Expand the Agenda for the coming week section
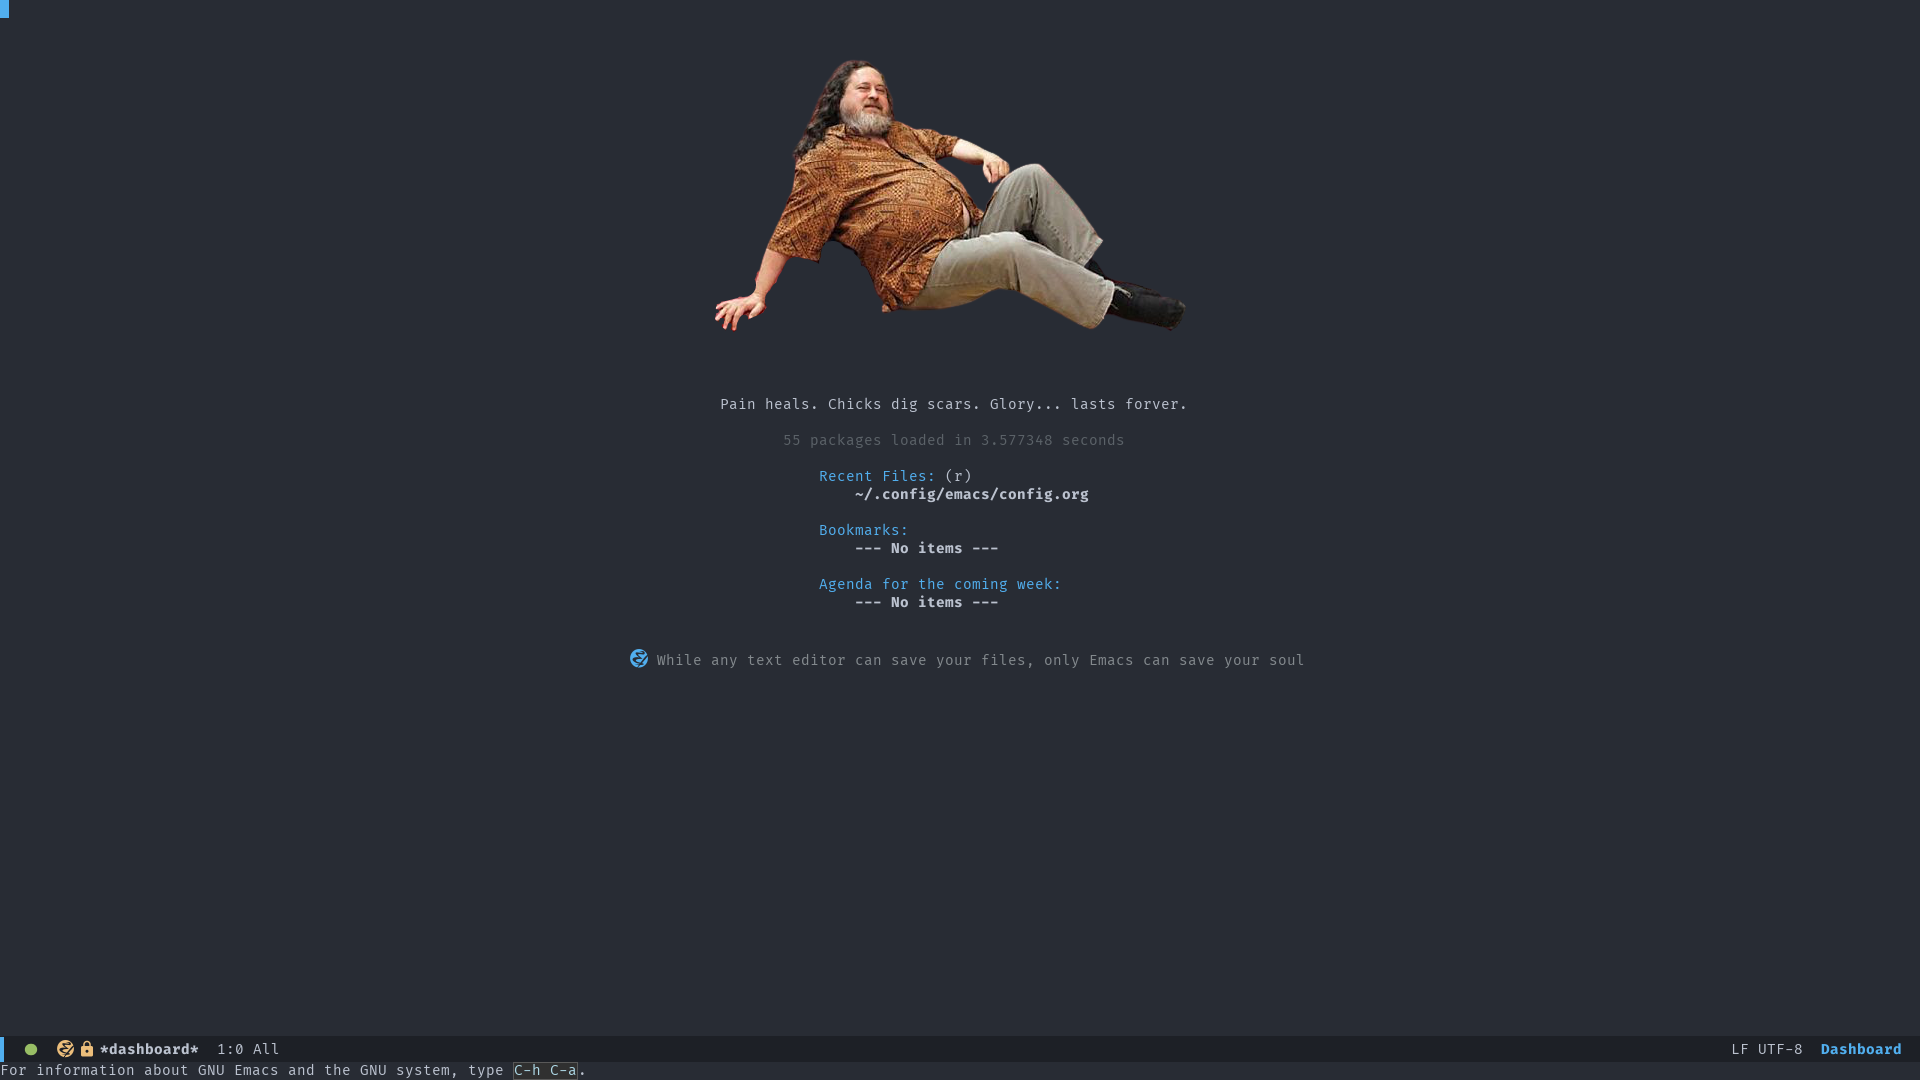 pyautogui.click(x=939, y=584)
